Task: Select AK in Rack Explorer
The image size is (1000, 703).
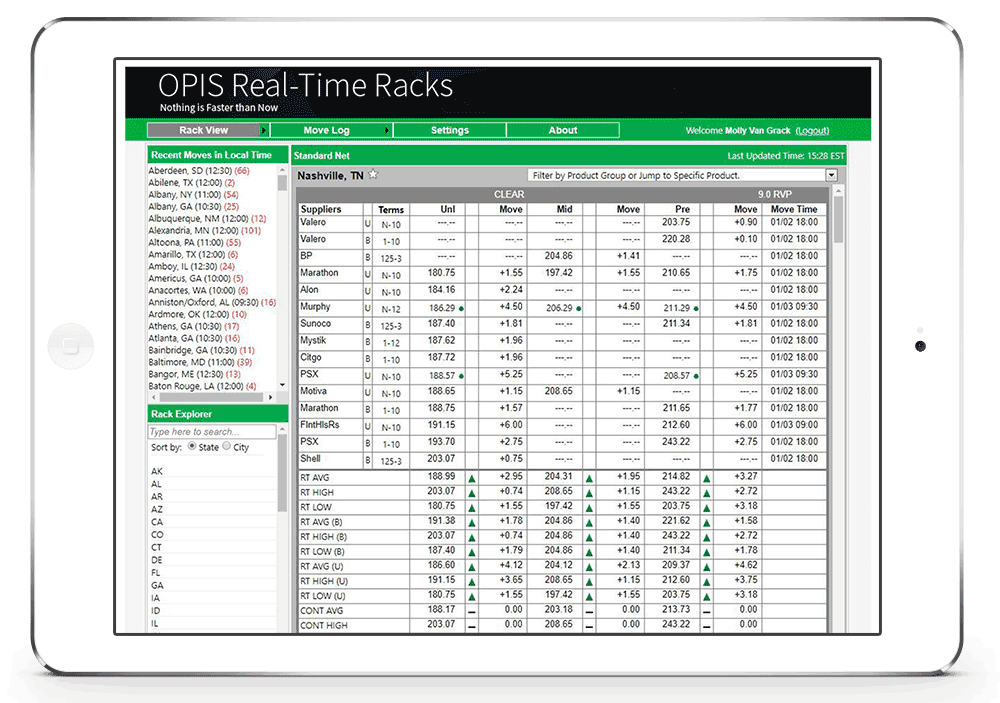Action: (x=157, y=471)
